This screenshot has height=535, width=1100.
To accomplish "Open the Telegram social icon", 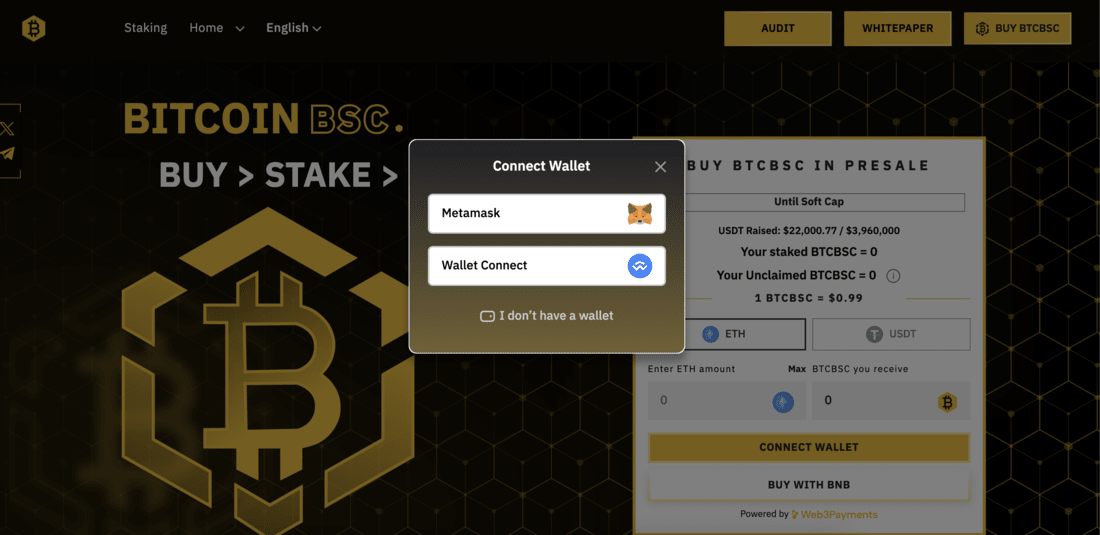I will click(7, 154).
